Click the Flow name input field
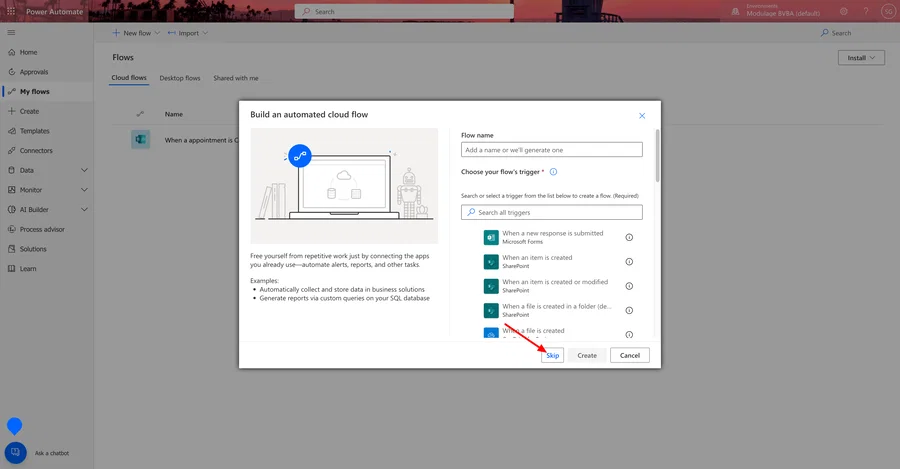 [x=552, y=150]
